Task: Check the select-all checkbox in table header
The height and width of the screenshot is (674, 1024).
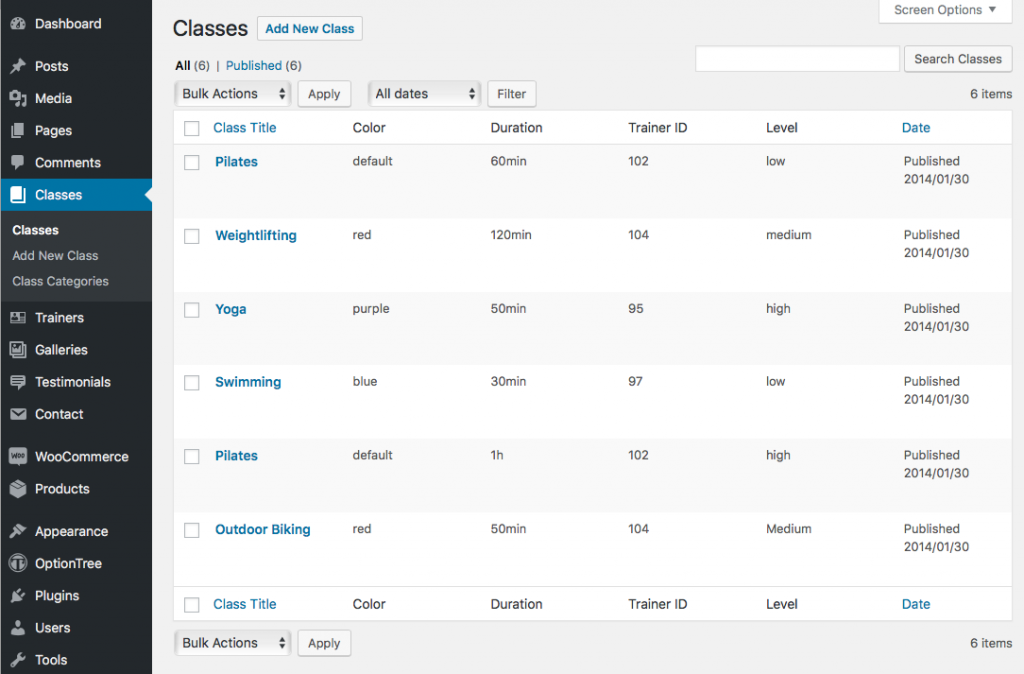Action: 192,128
